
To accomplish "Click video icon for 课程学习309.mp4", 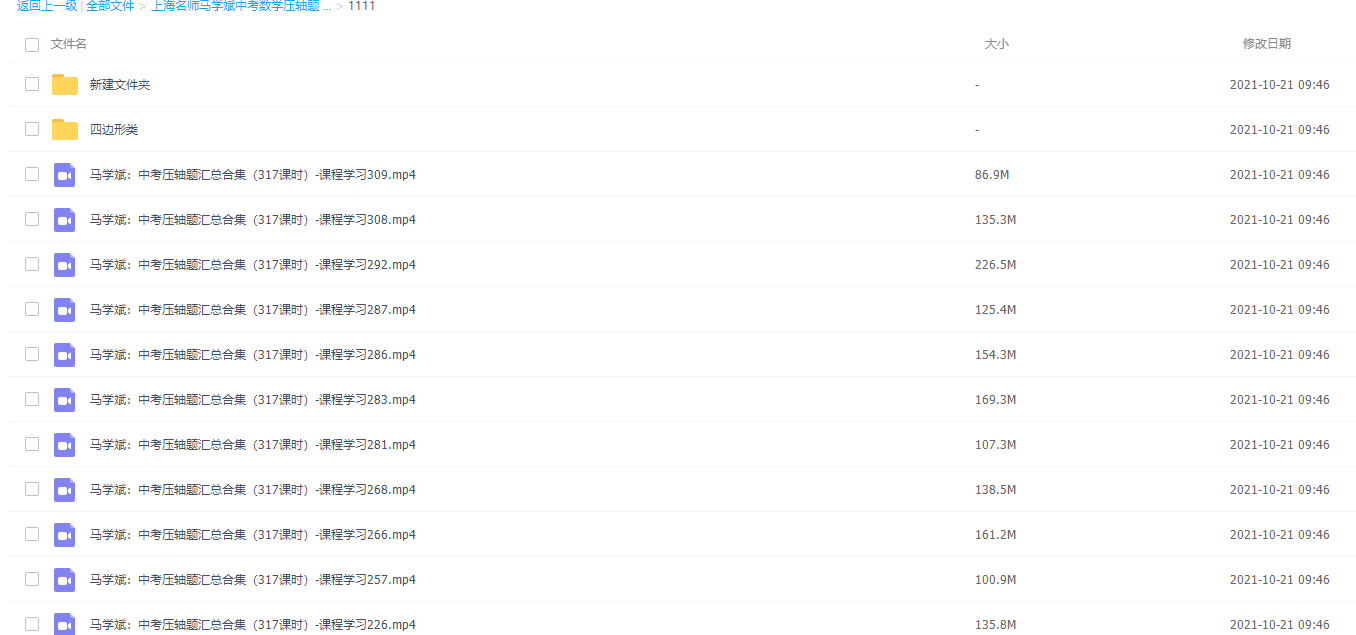I will pyautogui.click(x=65, y=175).
